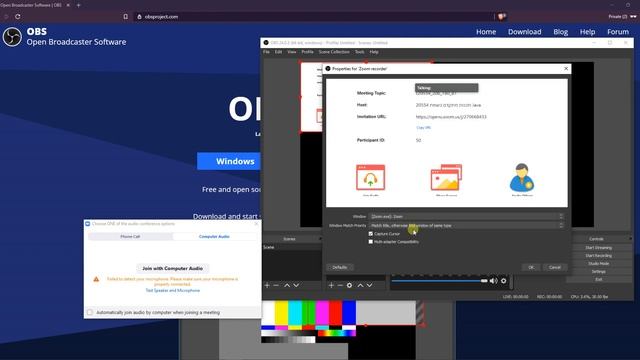
Task: Open the Blog link on the OBS website
Action: click(560, 32)
